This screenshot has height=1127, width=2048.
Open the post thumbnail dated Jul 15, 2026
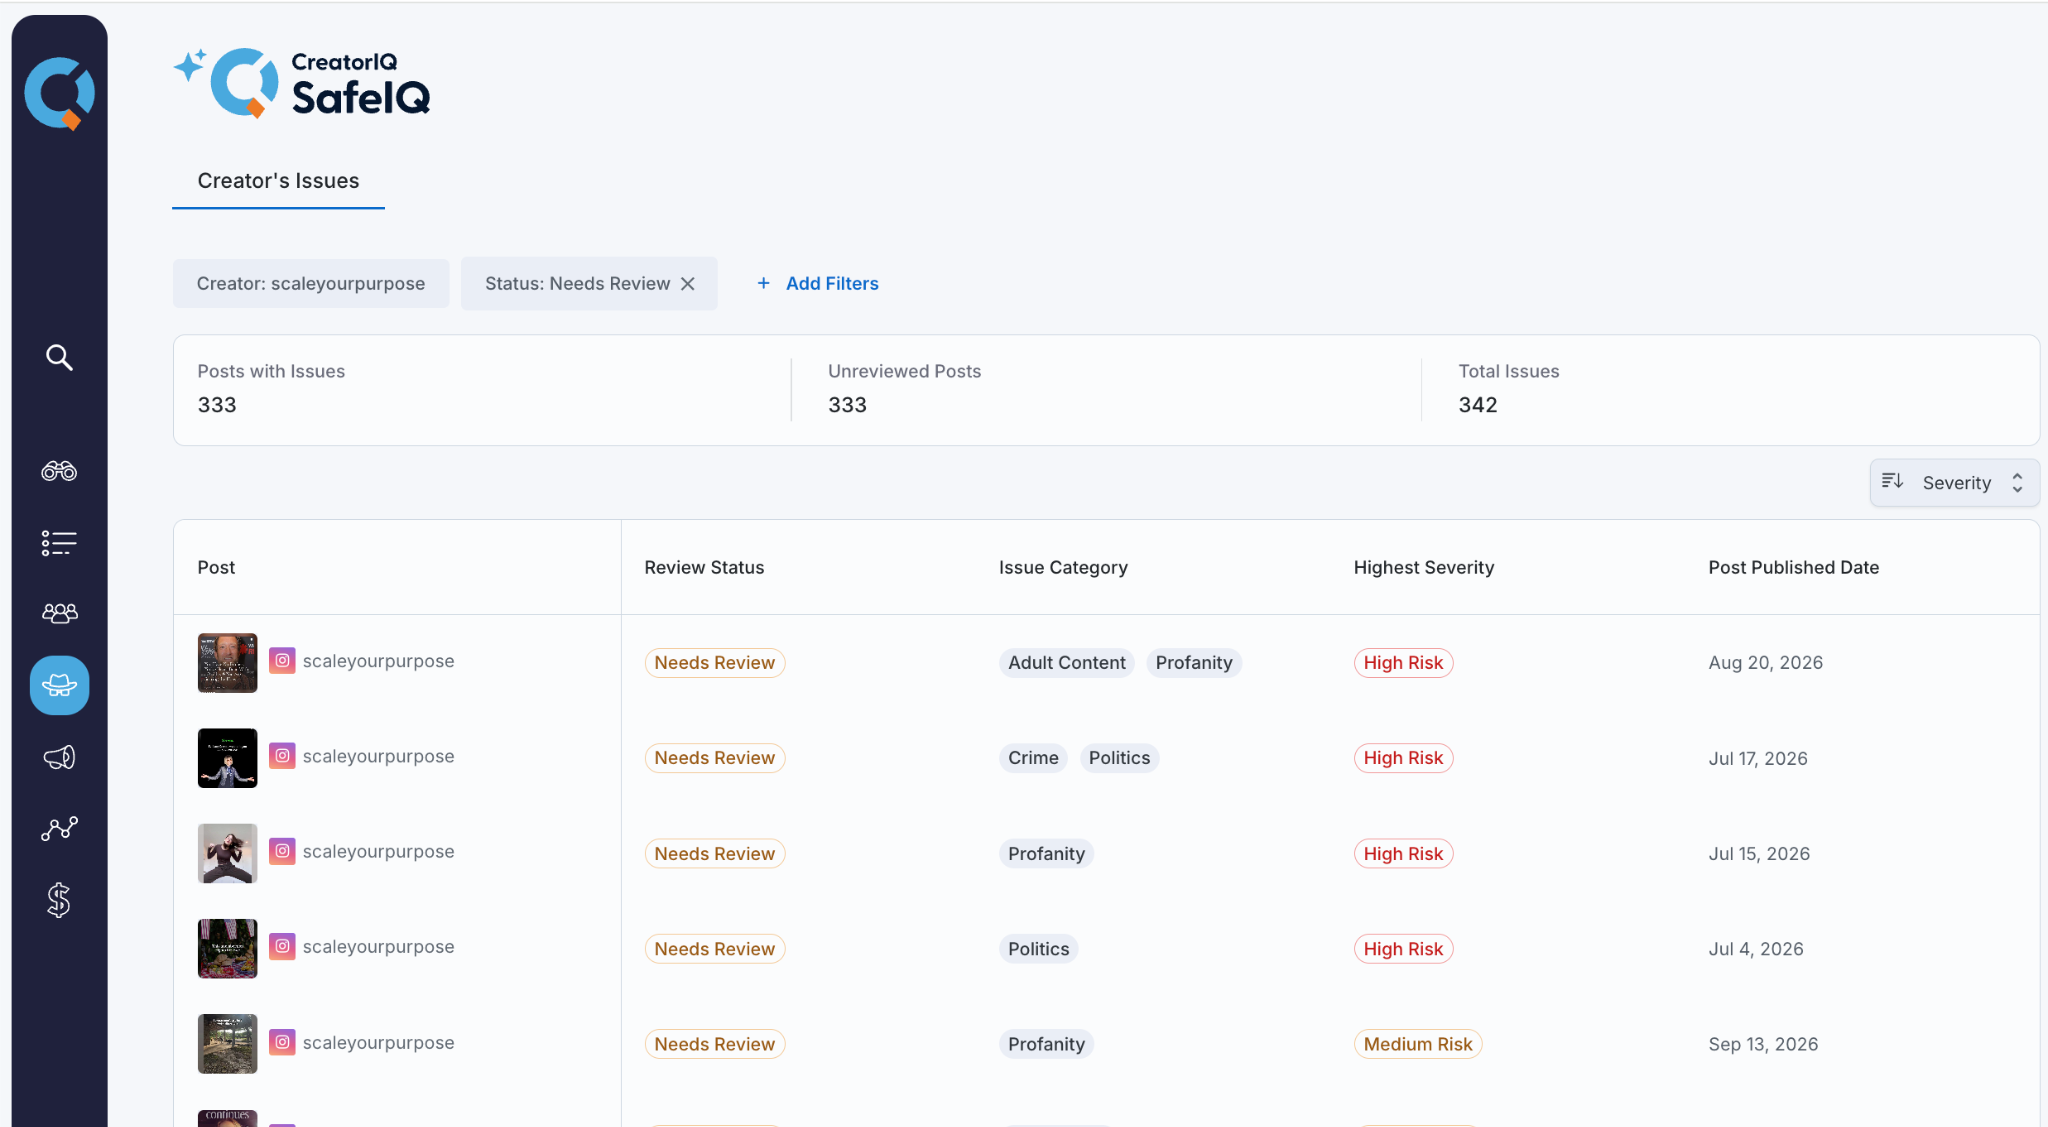(227, 853)
